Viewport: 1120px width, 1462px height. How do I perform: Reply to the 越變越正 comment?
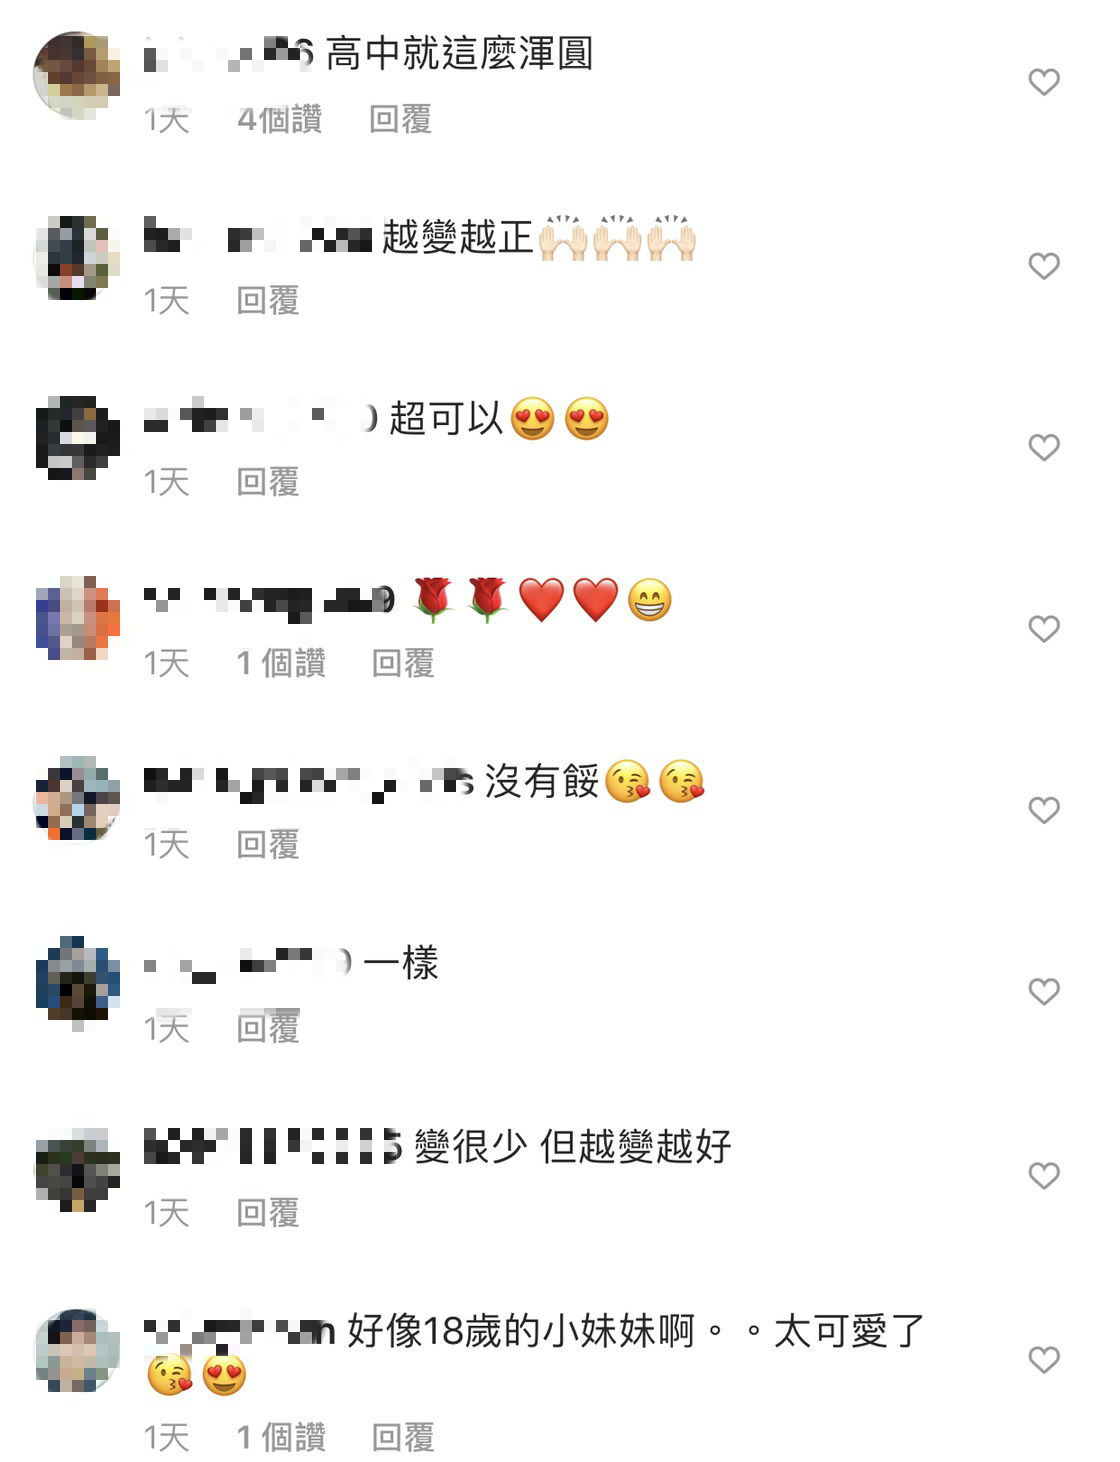pos(268,300)
